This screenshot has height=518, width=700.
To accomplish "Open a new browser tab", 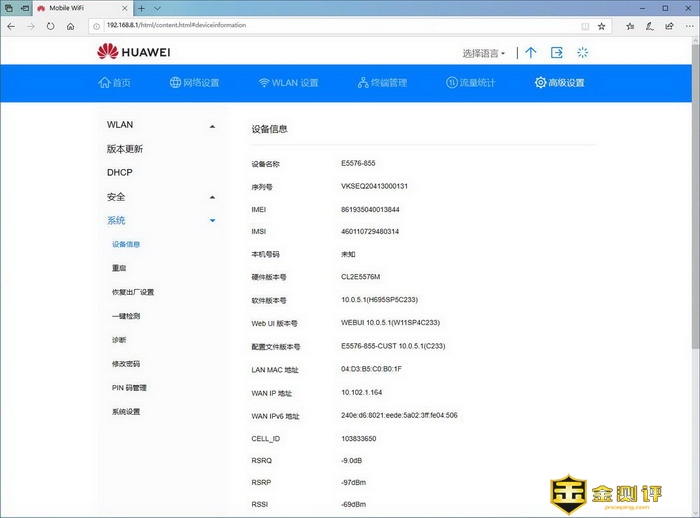I will tap(141, 7).
